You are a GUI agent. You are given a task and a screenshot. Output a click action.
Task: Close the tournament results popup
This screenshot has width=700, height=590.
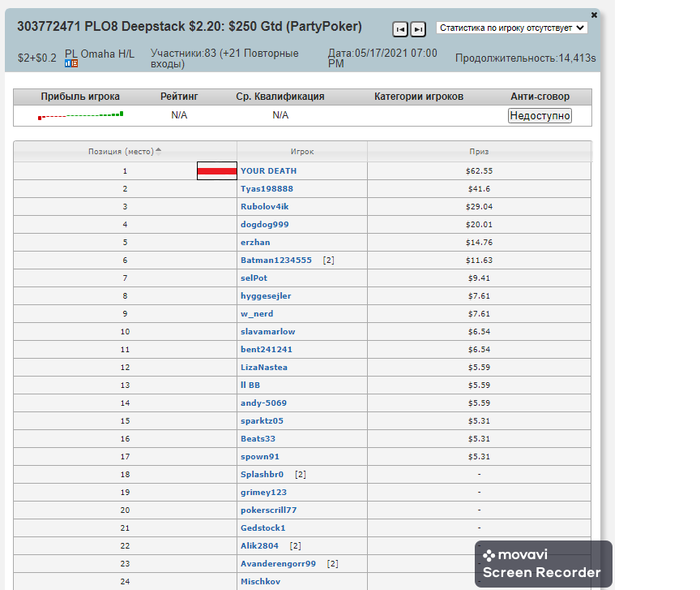click(x=594, y=15)
